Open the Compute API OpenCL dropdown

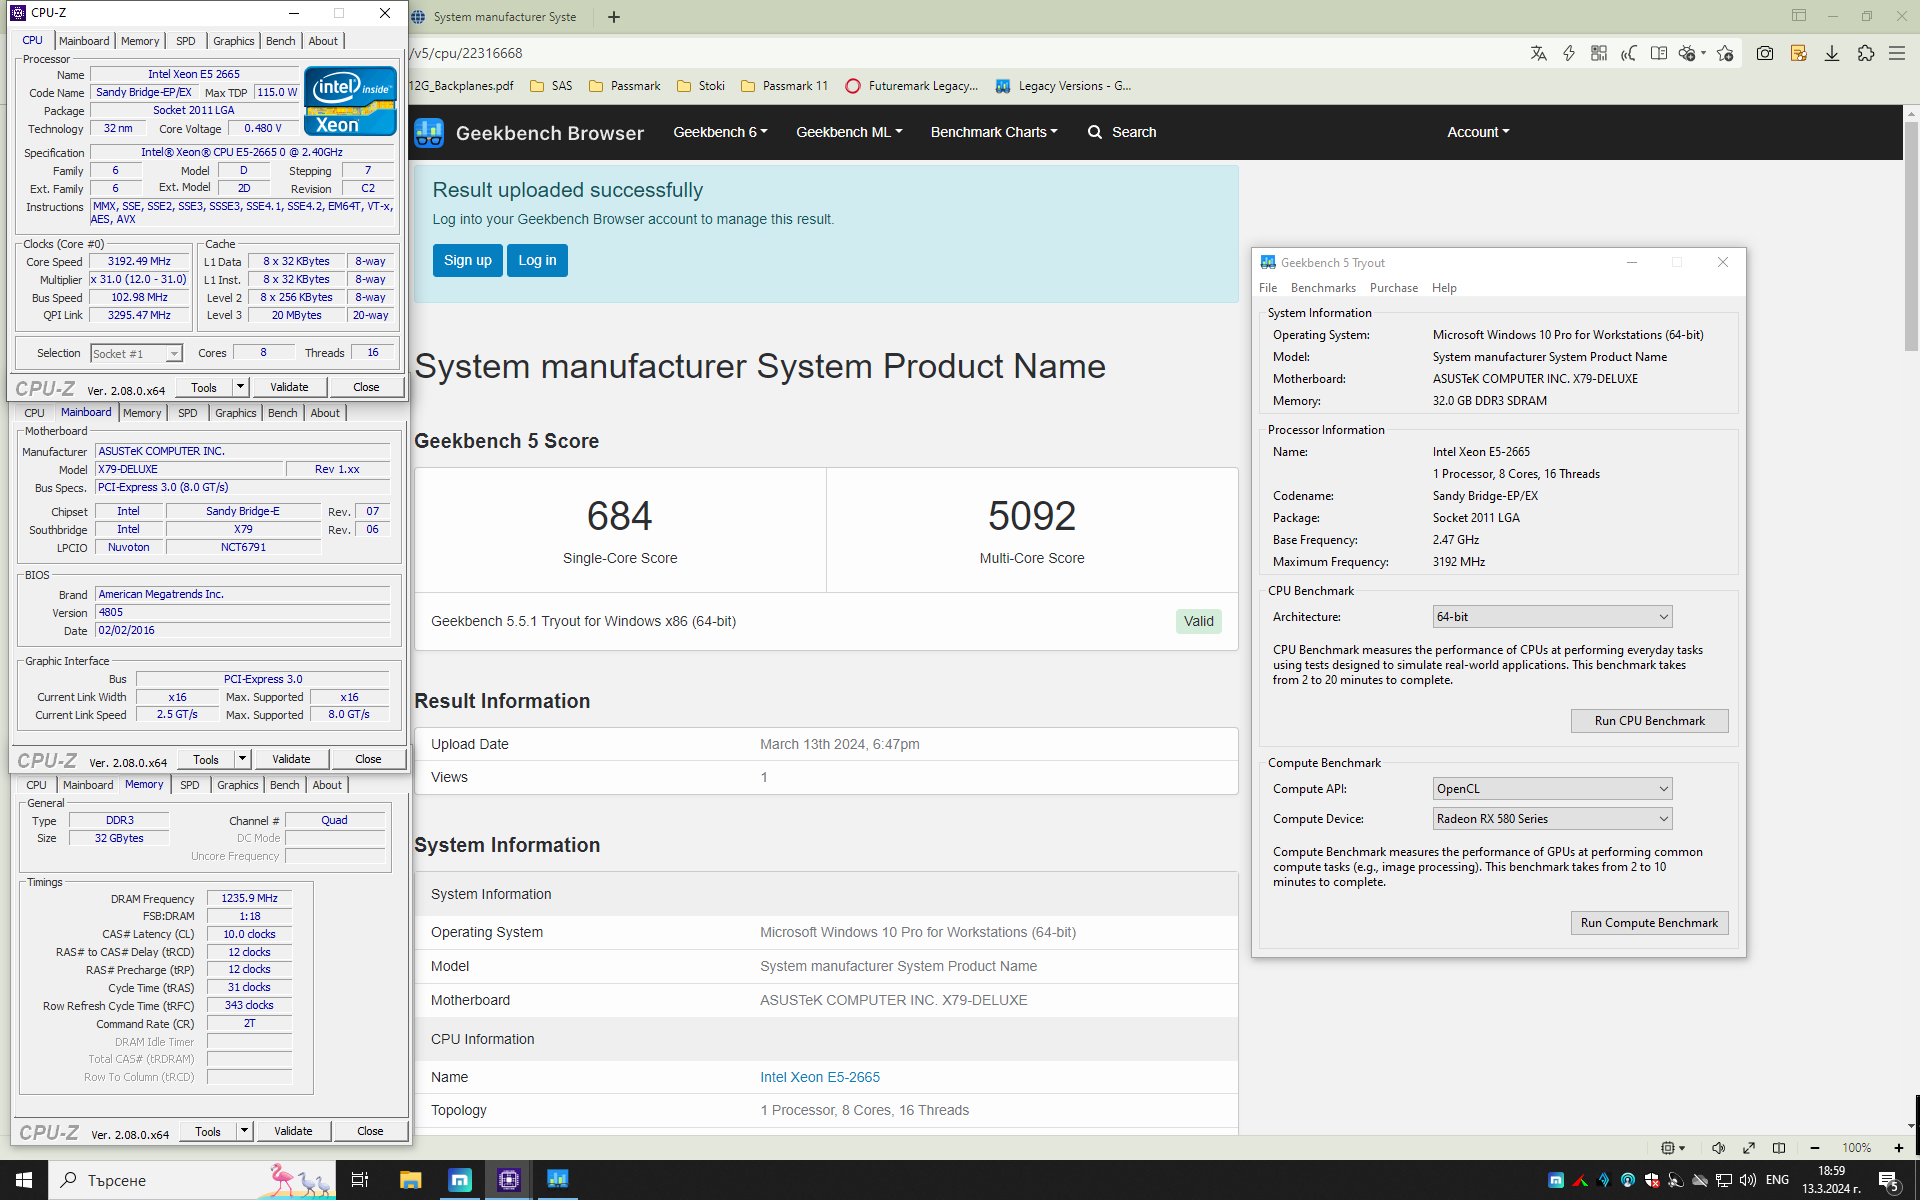[x=1552, y=789]
